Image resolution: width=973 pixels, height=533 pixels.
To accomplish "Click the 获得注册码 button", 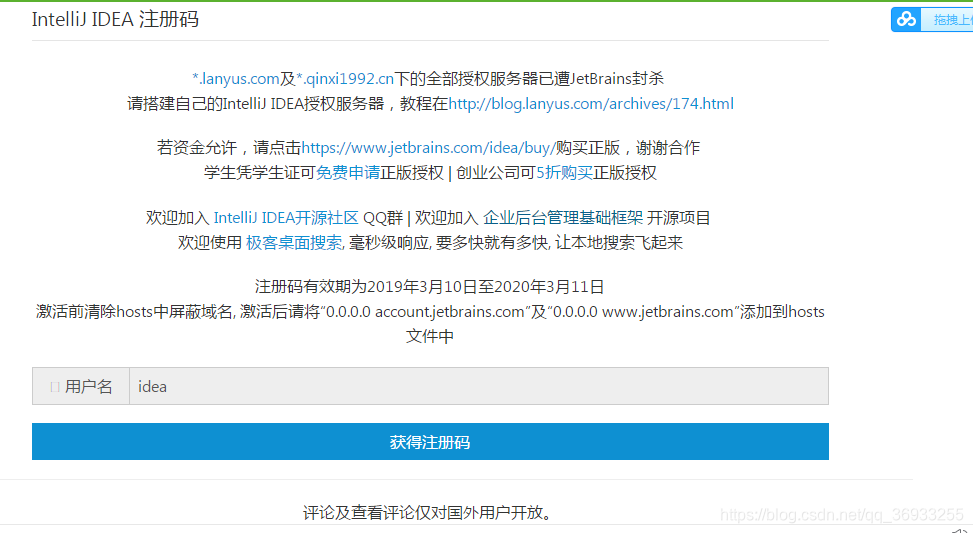I will [x=430, y=442].
